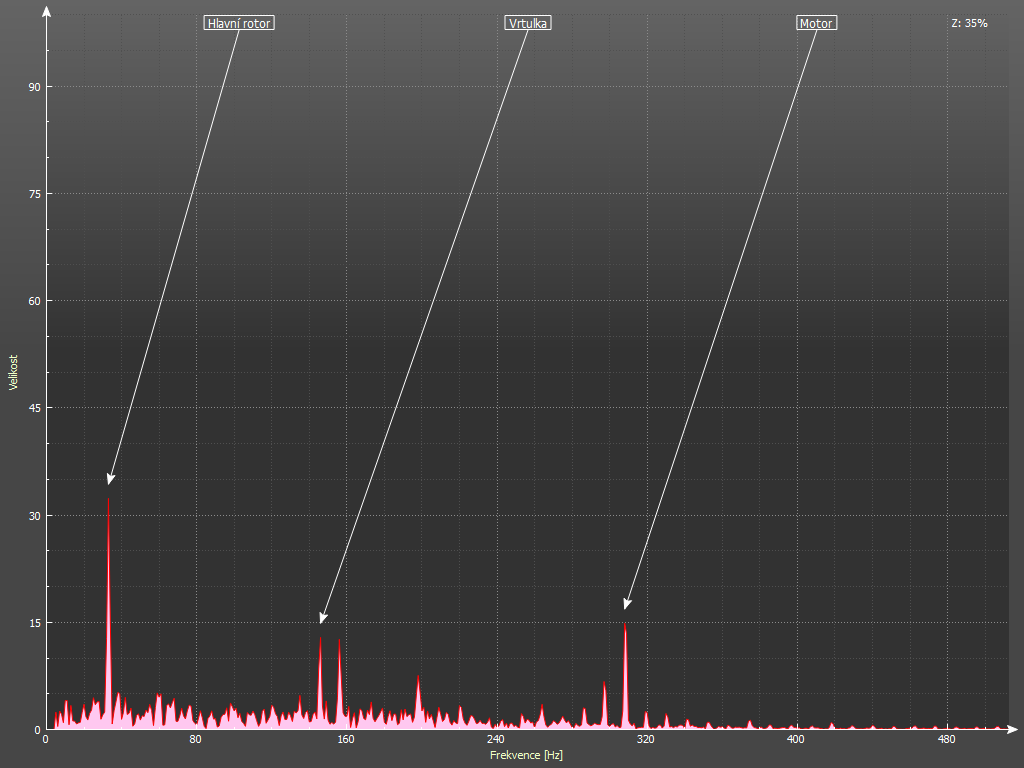Click the Motor annotation label
Screen dimensions: 1024x768
coord(816,23)
